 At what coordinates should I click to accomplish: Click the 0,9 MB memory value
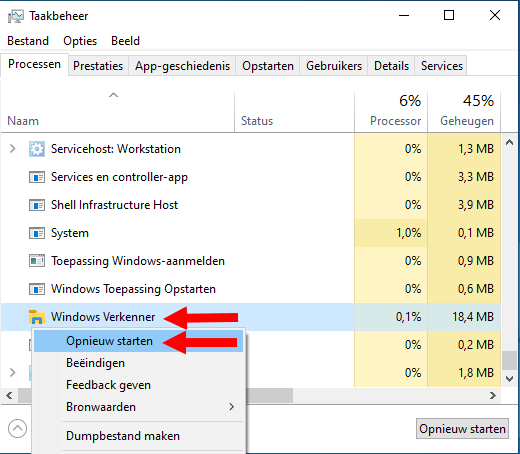pyautogui.click(x=476, y=261)
